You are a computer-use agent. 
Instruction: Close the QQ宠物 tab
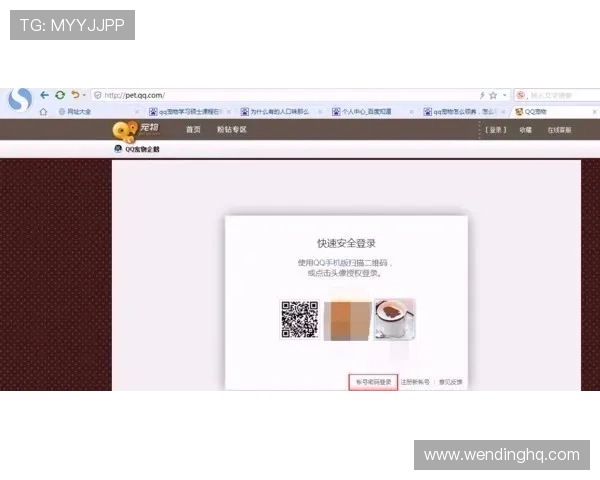tap(595, 112)
